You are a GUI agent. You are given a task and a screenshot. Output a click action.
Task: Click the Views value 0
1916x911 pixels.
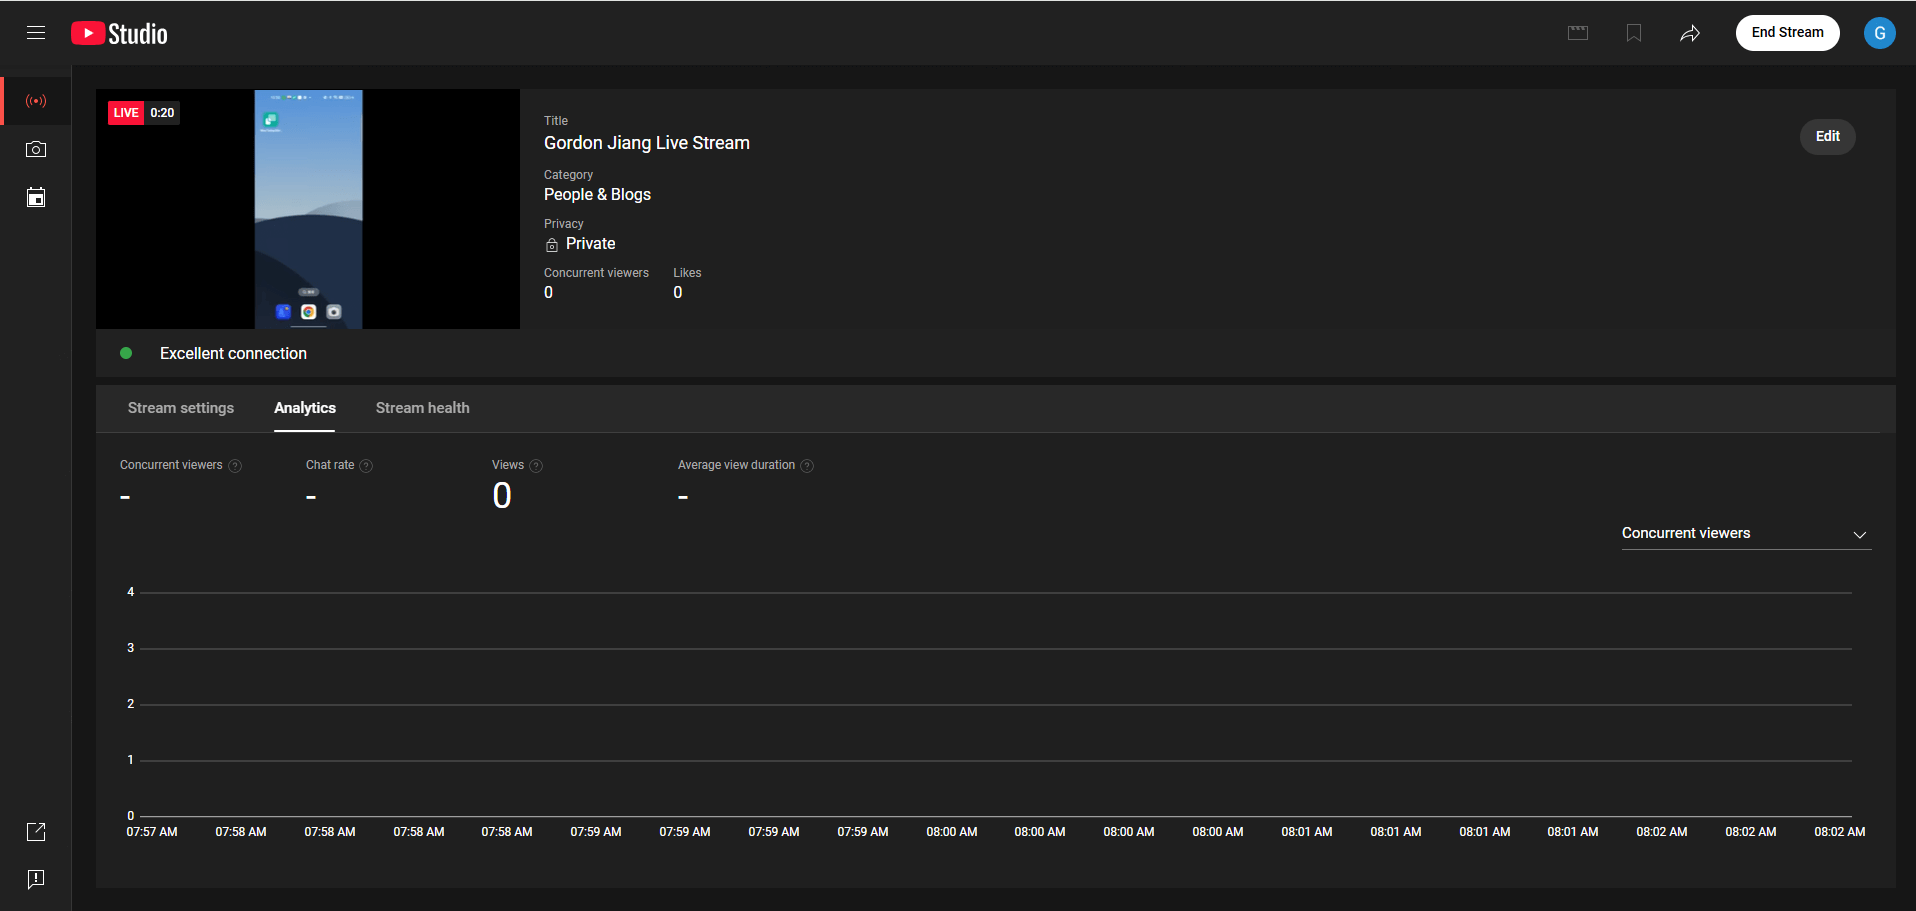(502, 496)
